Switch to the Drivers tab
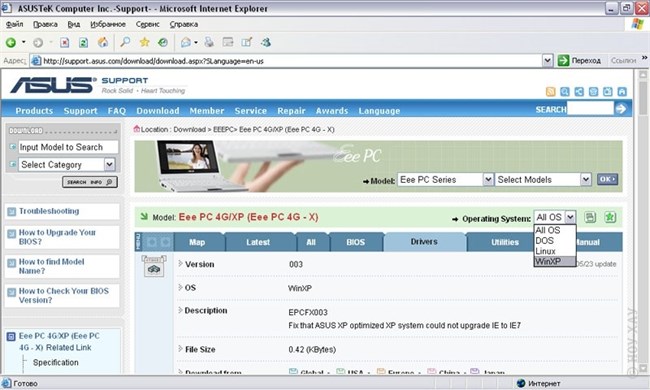The image size is (650, 390). coord(424,242)
